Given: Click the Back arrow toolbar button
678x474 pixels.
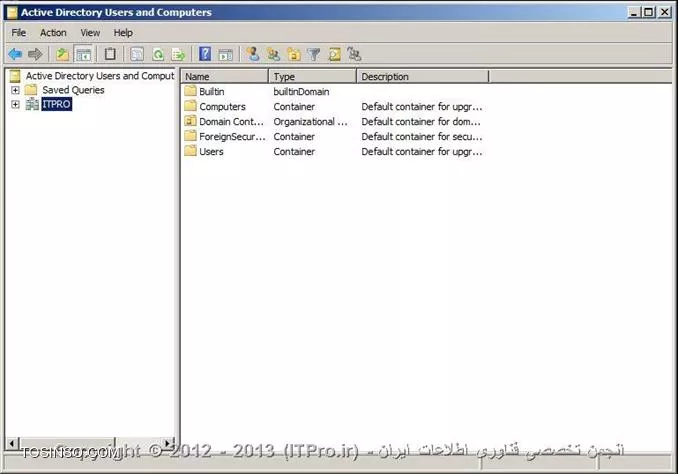Looking at the screenshot, I should coord(15,54).
